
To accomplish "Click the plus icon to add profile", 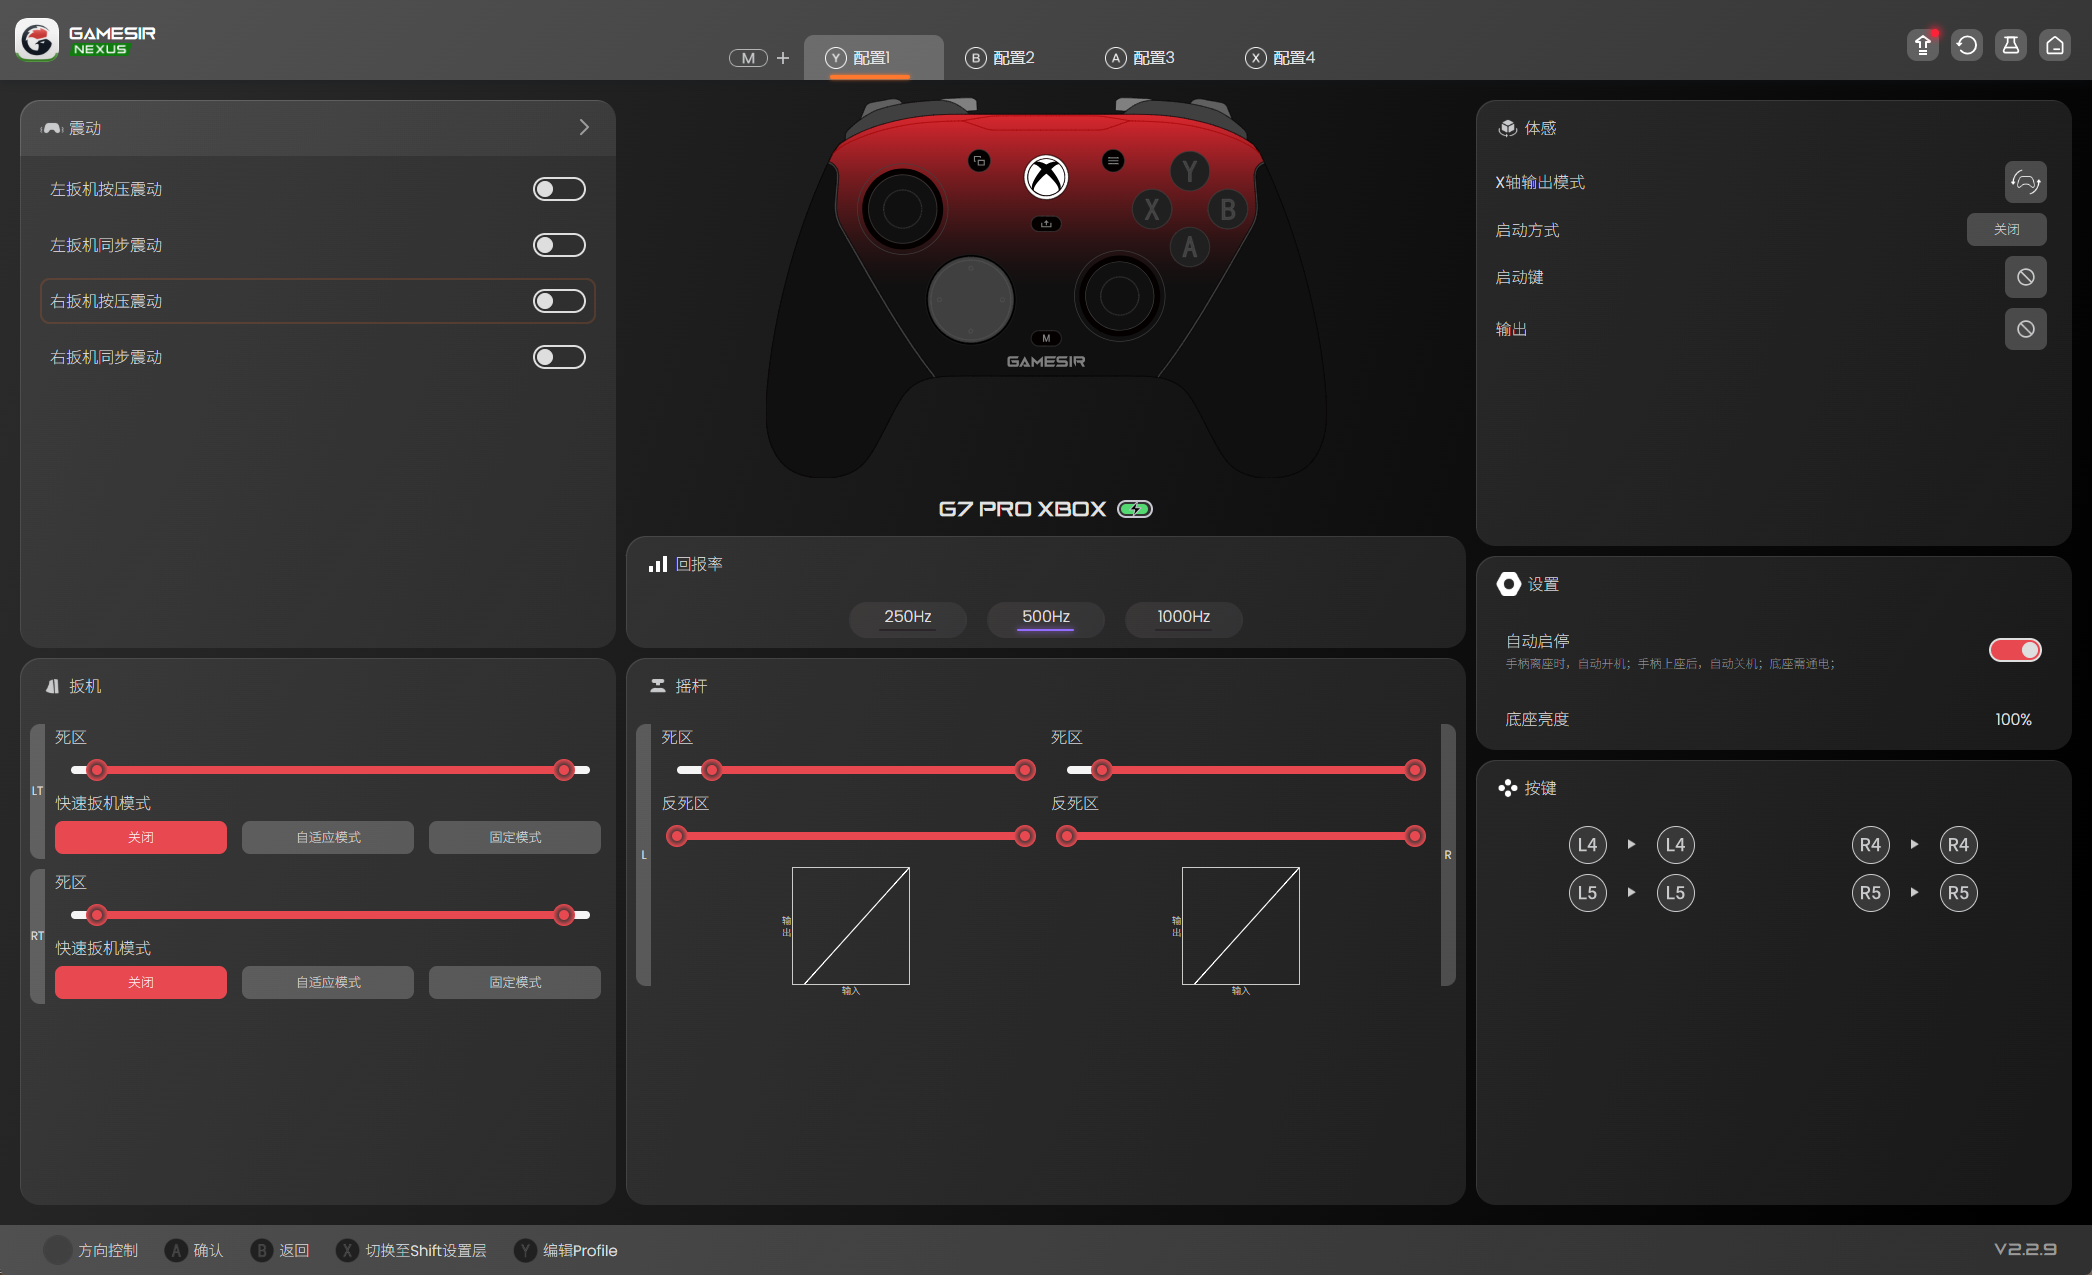I will (x=783, y=58).
